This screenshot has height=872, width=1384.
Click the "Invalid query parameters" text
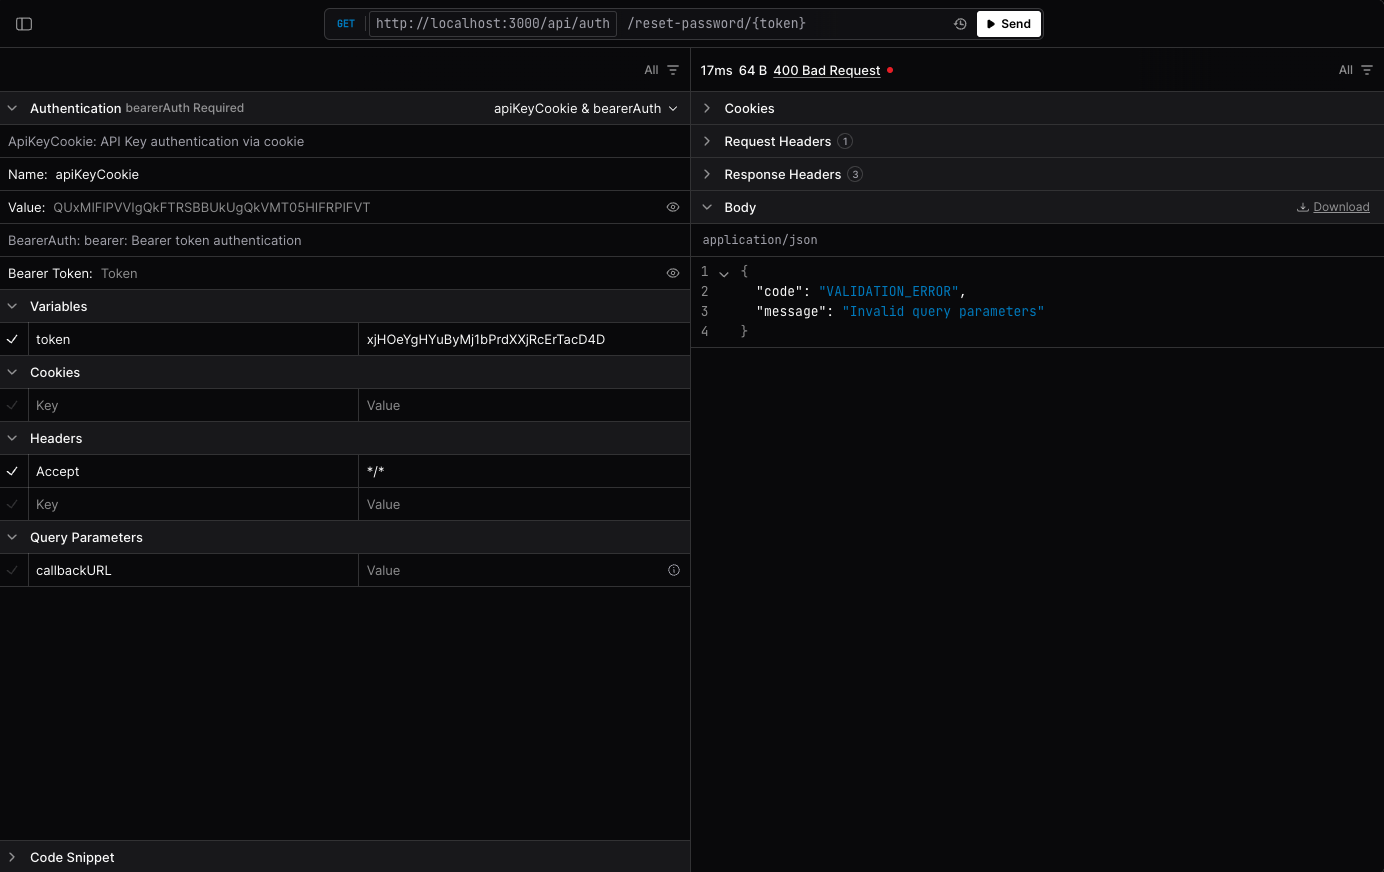tap(943, 311)
